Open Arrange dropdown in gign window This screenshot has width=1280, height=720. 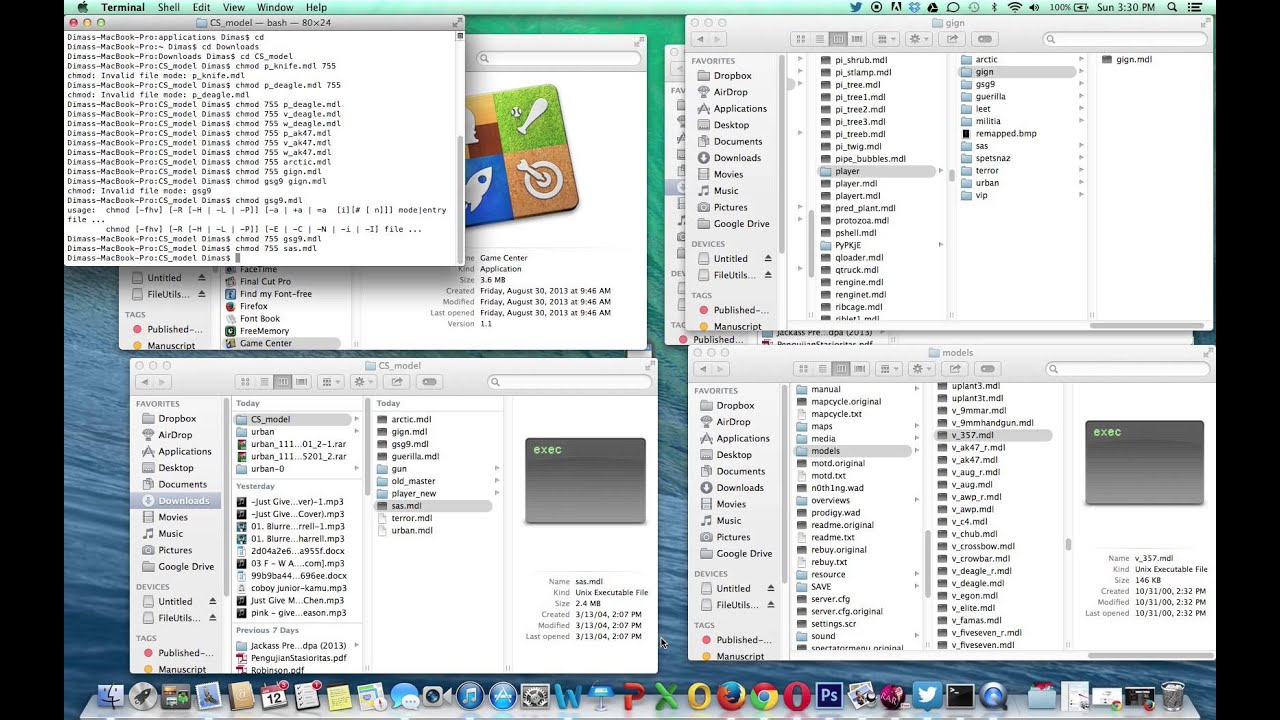point(885,39)
